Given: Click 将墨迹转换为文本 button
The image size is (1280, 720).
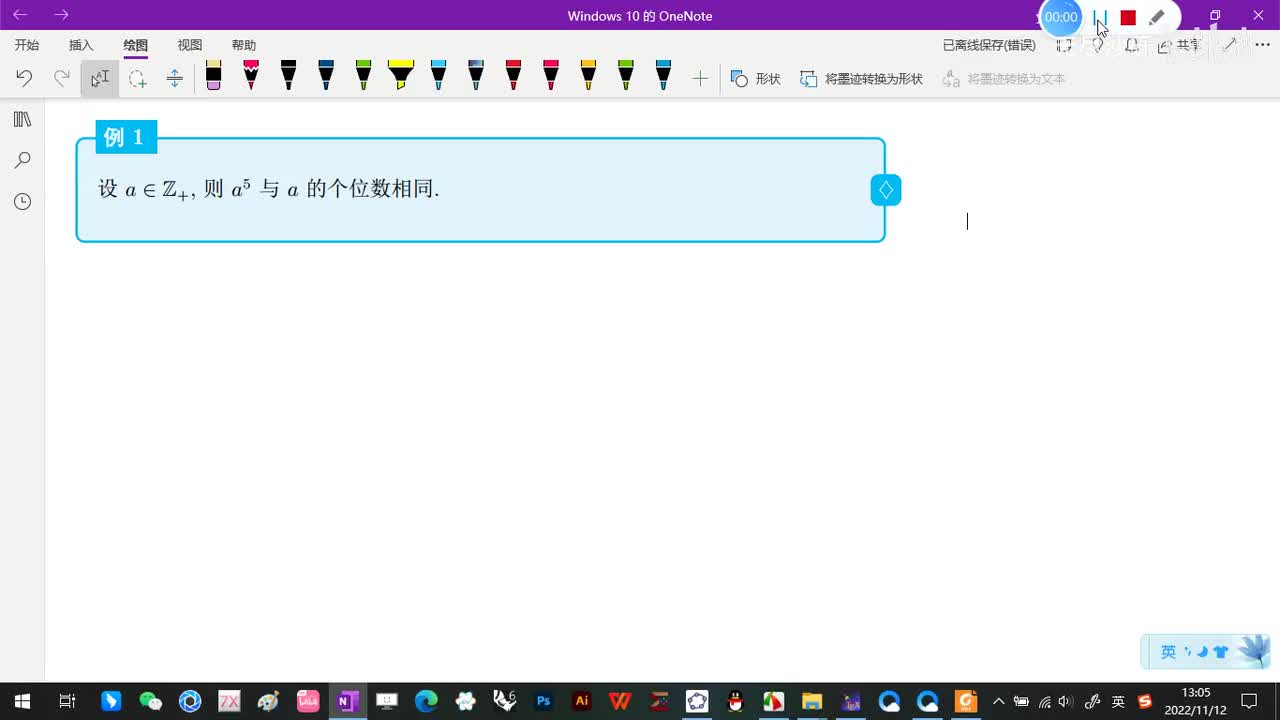Looking at the screenshot, I should (1004, 78).
